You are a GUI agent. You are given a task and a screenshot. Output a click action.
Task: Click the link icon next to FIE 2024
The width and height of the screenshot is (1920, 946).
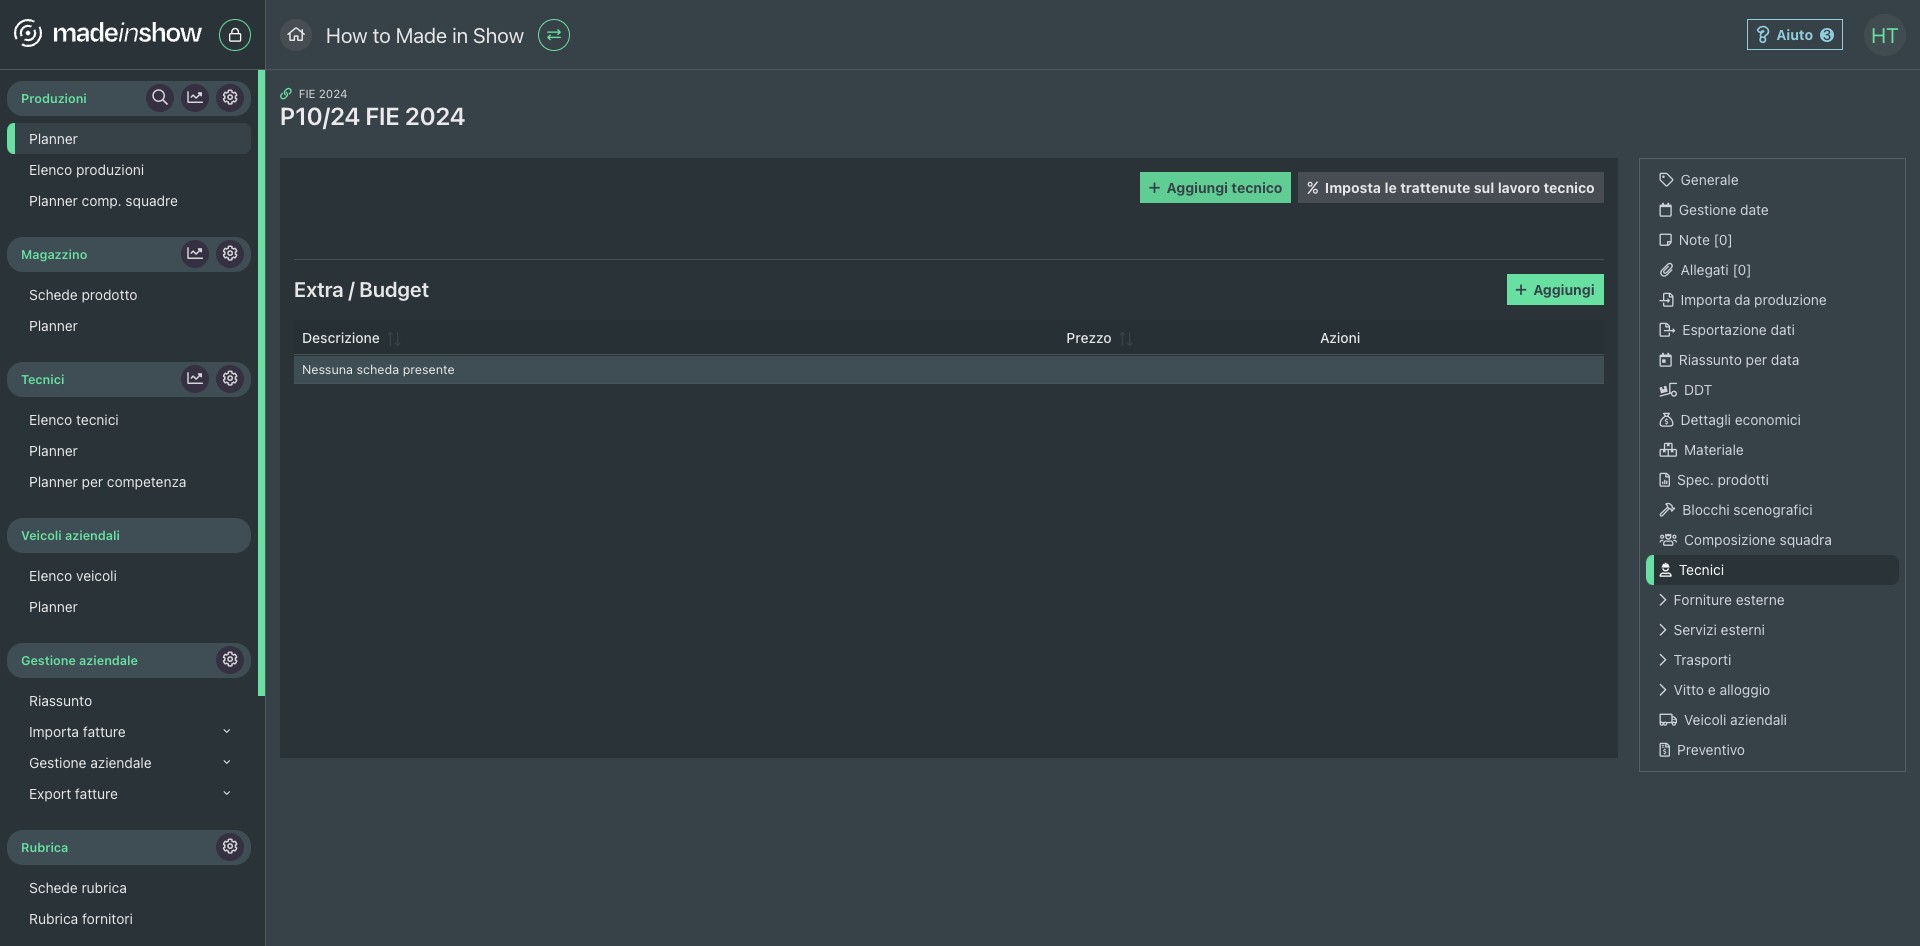286,94
